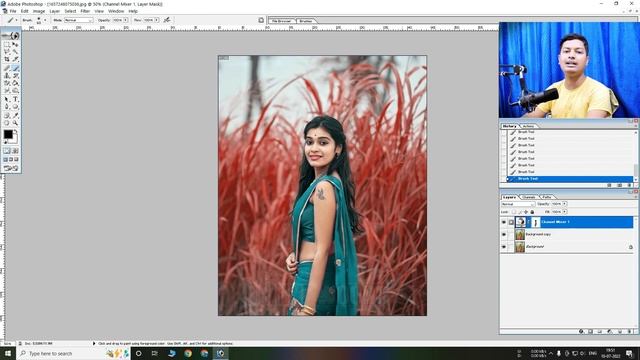Select the Brush tool in toolbox
The width and height of the screenshot is (640, 360).
point(15,68)
